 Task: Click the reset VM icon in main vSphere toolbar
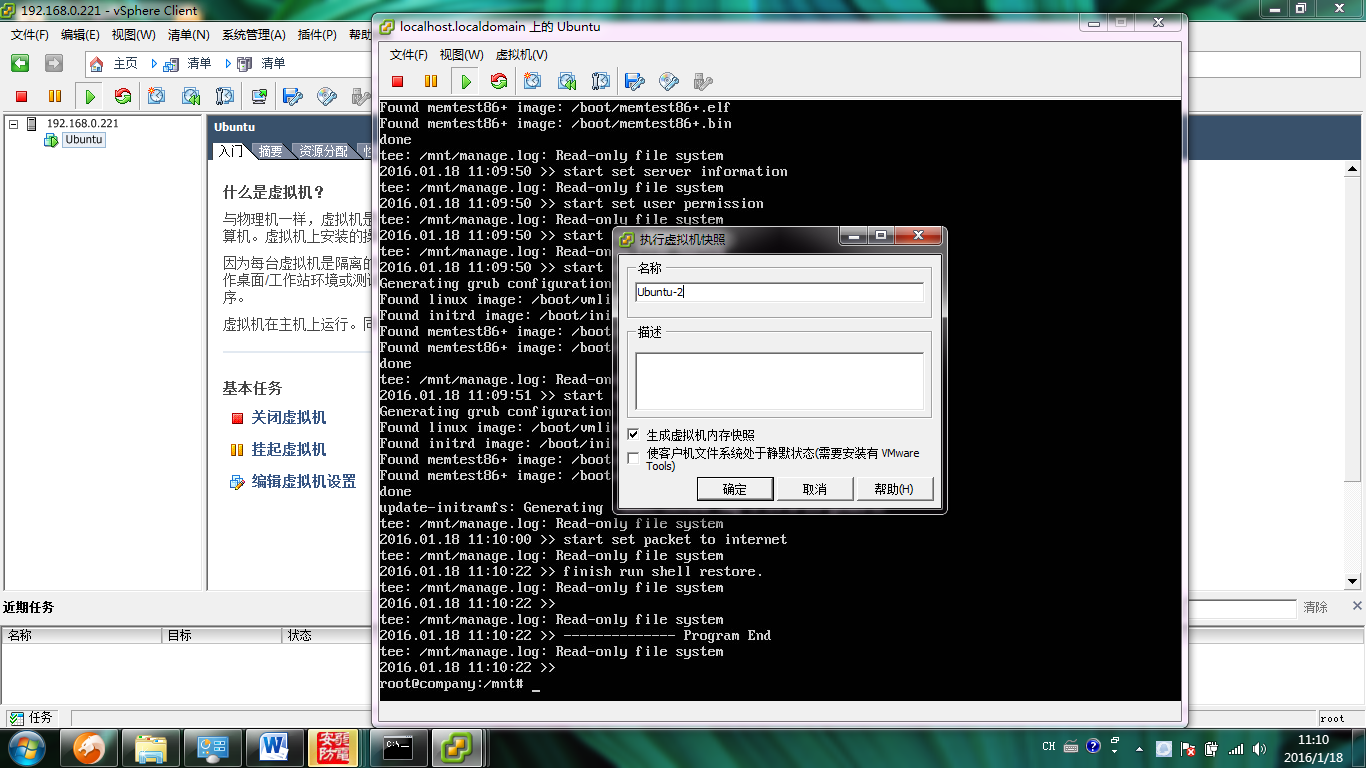click(x=123, y=96)
